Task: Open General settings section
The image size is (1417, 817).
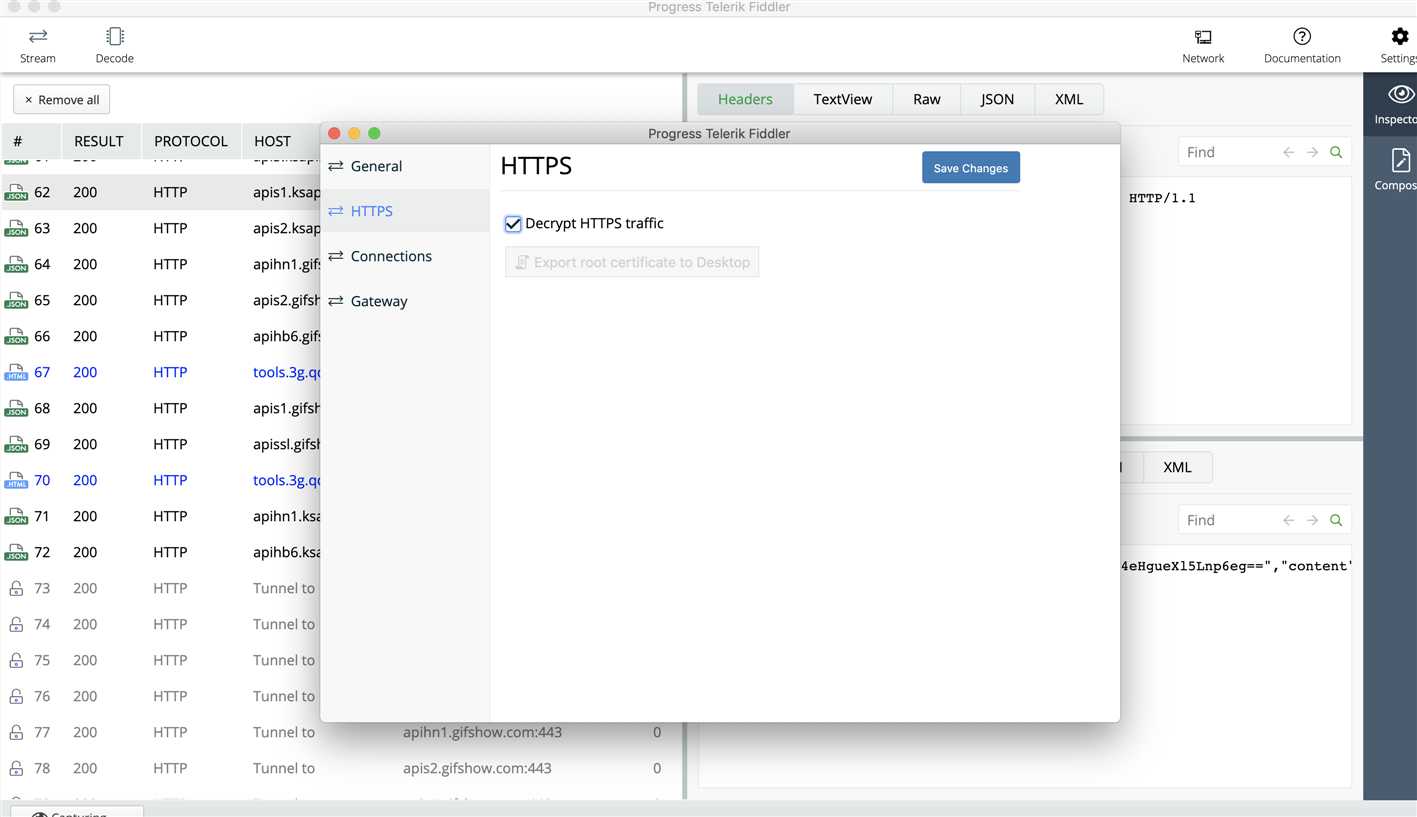Action: (405, 166)
